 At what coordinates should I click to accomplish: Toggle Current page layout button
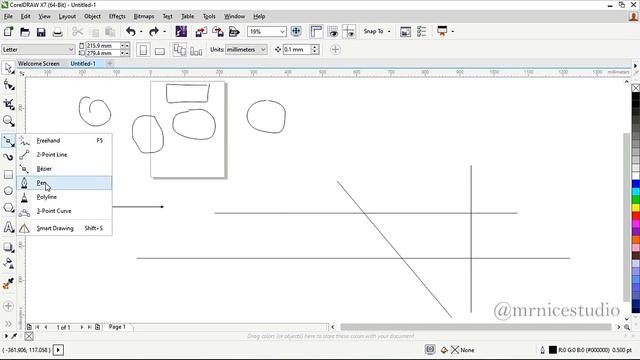click(x=196, y=51)
